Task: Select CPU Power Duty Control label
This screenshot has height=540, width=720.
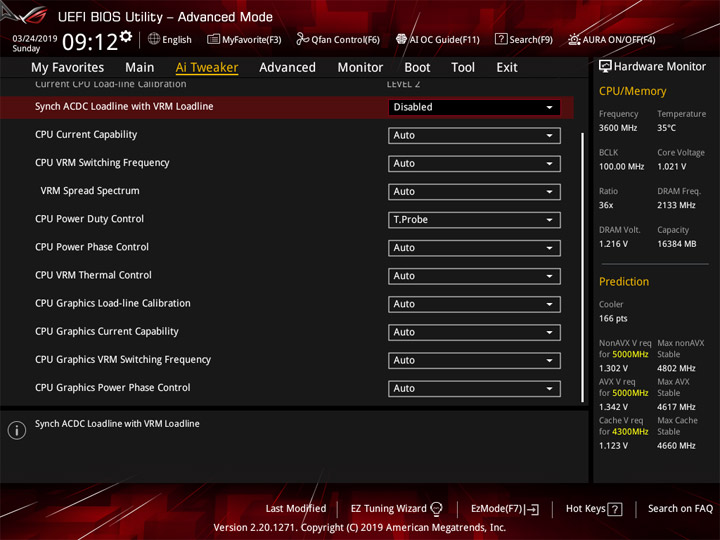Action: [90, 219]
